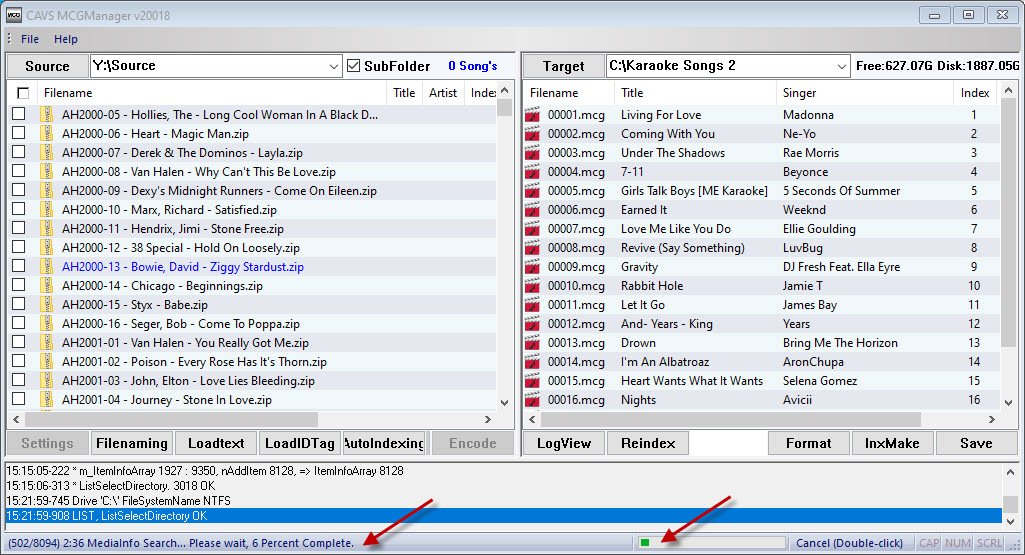Click the Save button
This screenshot has height=555, width=1025.
coord(976,443)
